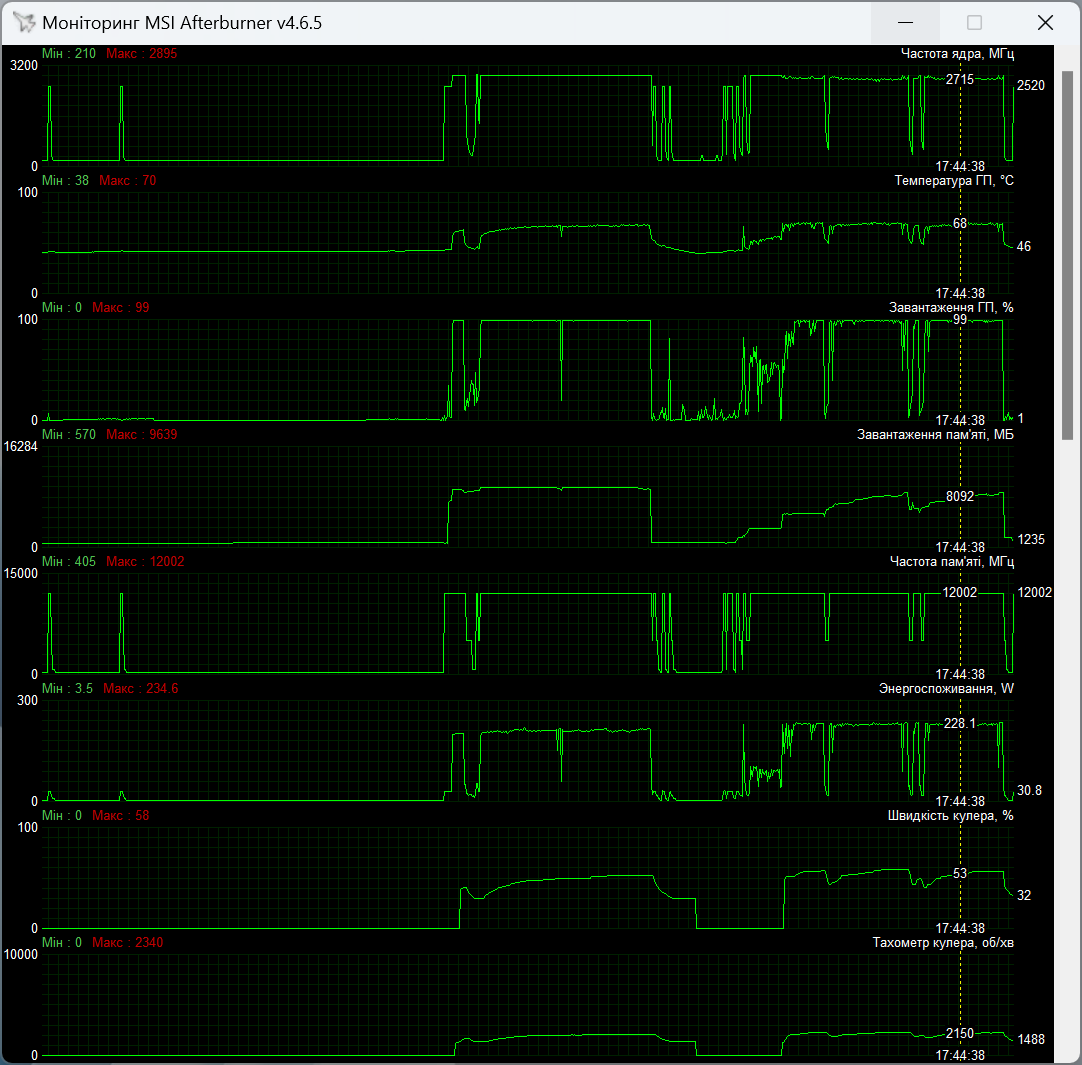Click the marker tachometer value 2150
The height and width of the screenshot is (1065, 1082).
960,1033
